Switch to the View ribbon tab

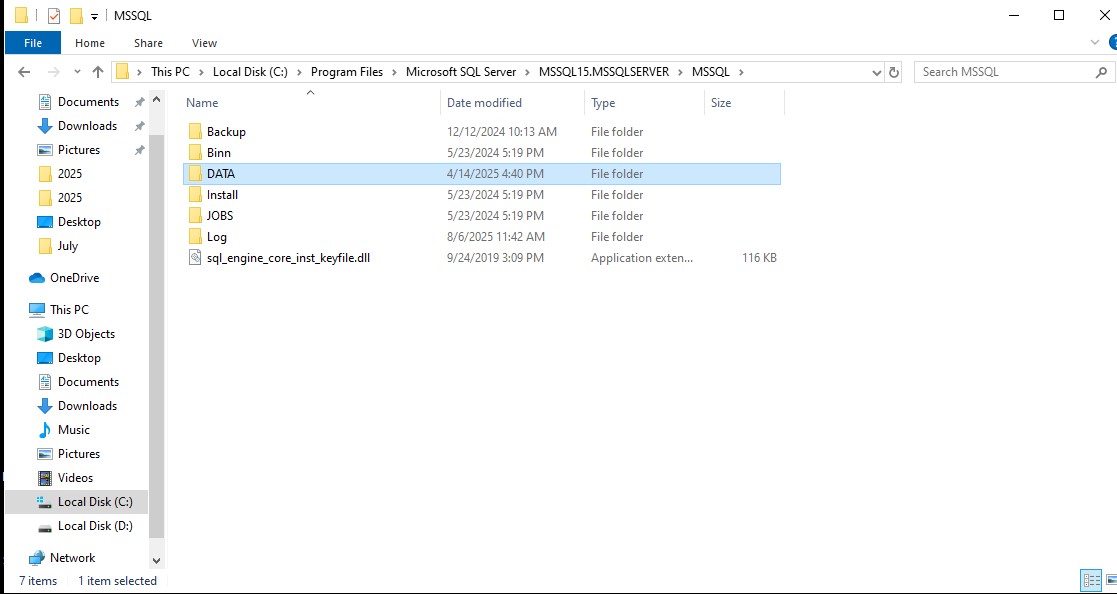[x=204, y=42]
